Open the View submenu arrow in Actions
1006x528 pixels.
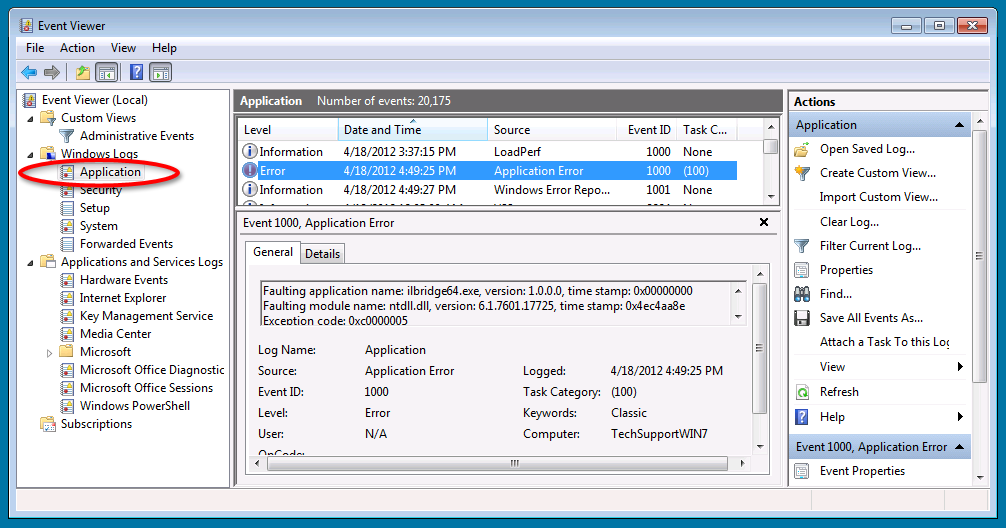960,367
